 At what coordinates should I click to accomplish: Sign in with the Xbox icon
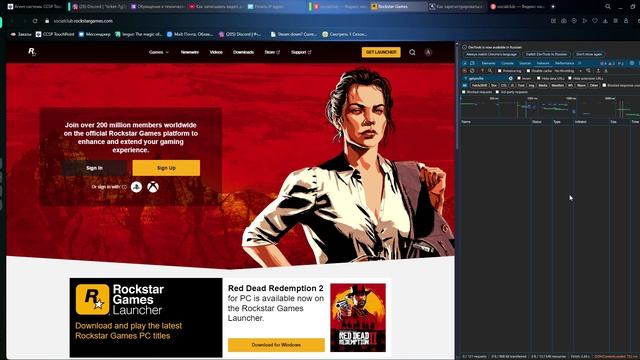tap(153, 187)
